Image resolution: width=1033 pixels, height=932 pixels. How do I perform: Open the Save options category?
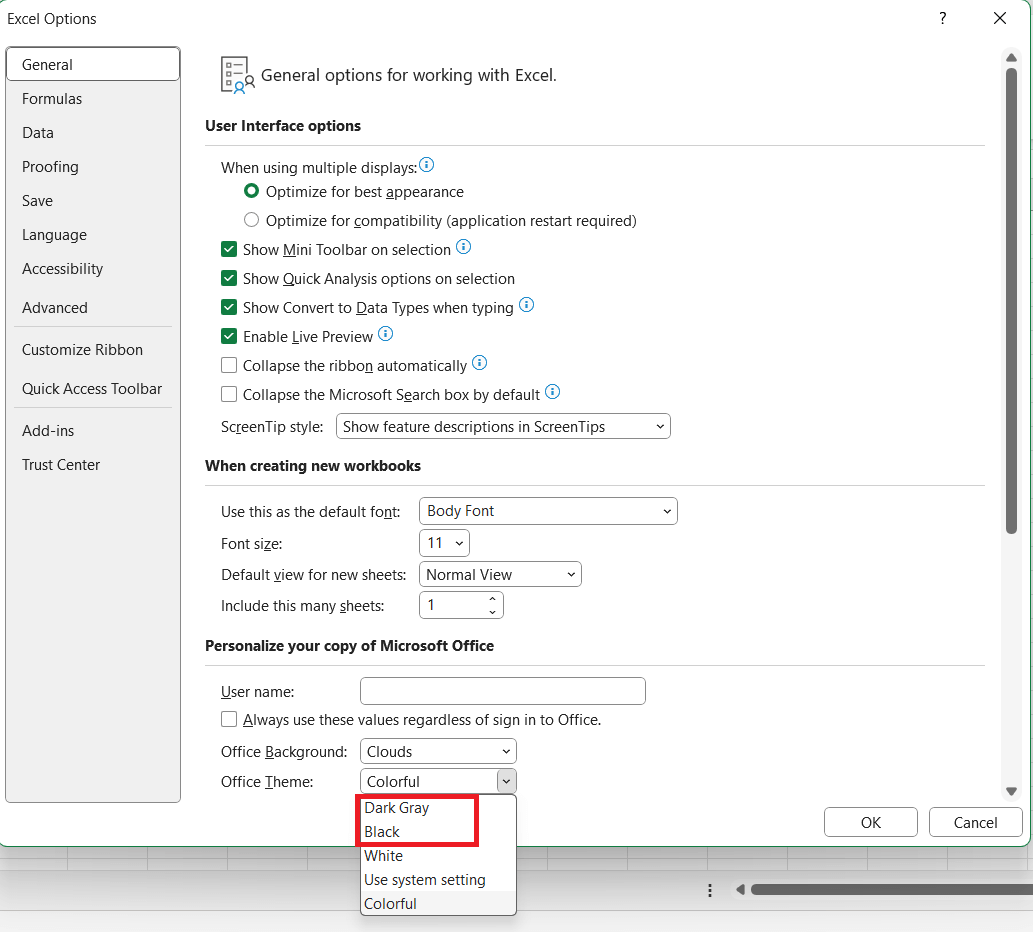93,201
